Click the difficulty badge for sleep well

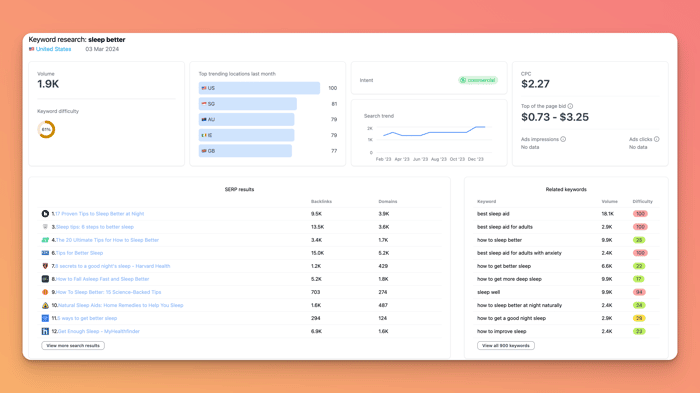coord(639,292)
